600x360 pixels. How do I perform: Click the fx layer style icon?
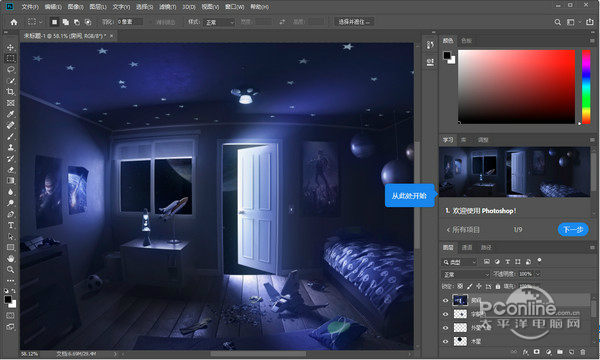pos(526,352)
